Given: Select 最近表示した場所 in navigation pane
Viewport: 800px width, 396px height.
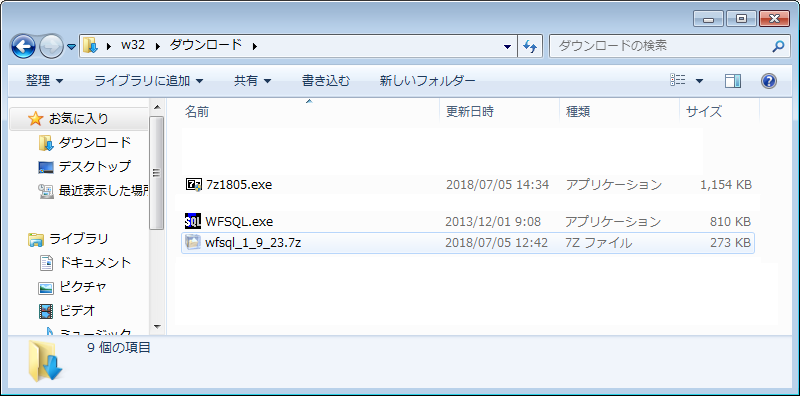Looking at the screenshot, I should 103,191.
